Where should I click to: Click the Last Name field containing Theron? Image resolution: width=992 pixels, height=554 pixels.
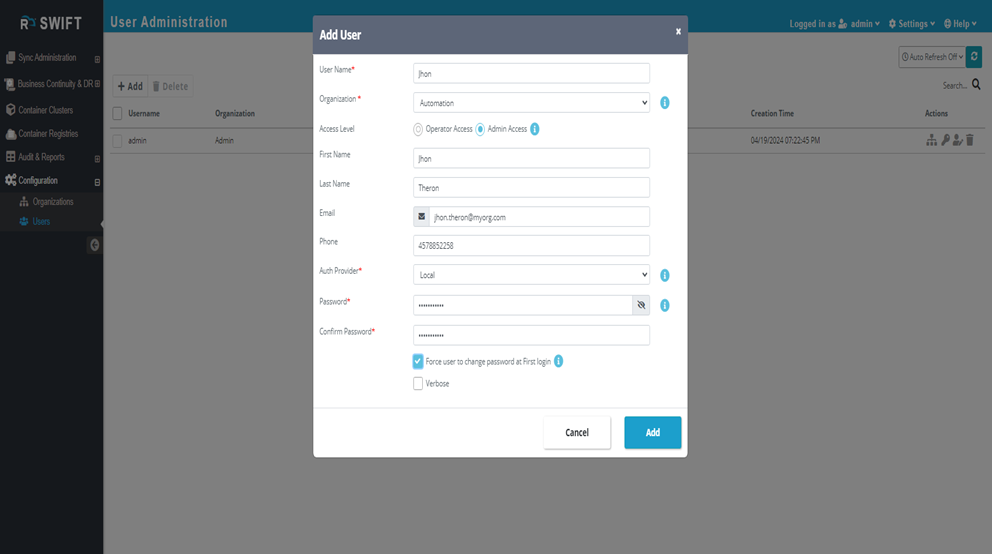(531, 187)
